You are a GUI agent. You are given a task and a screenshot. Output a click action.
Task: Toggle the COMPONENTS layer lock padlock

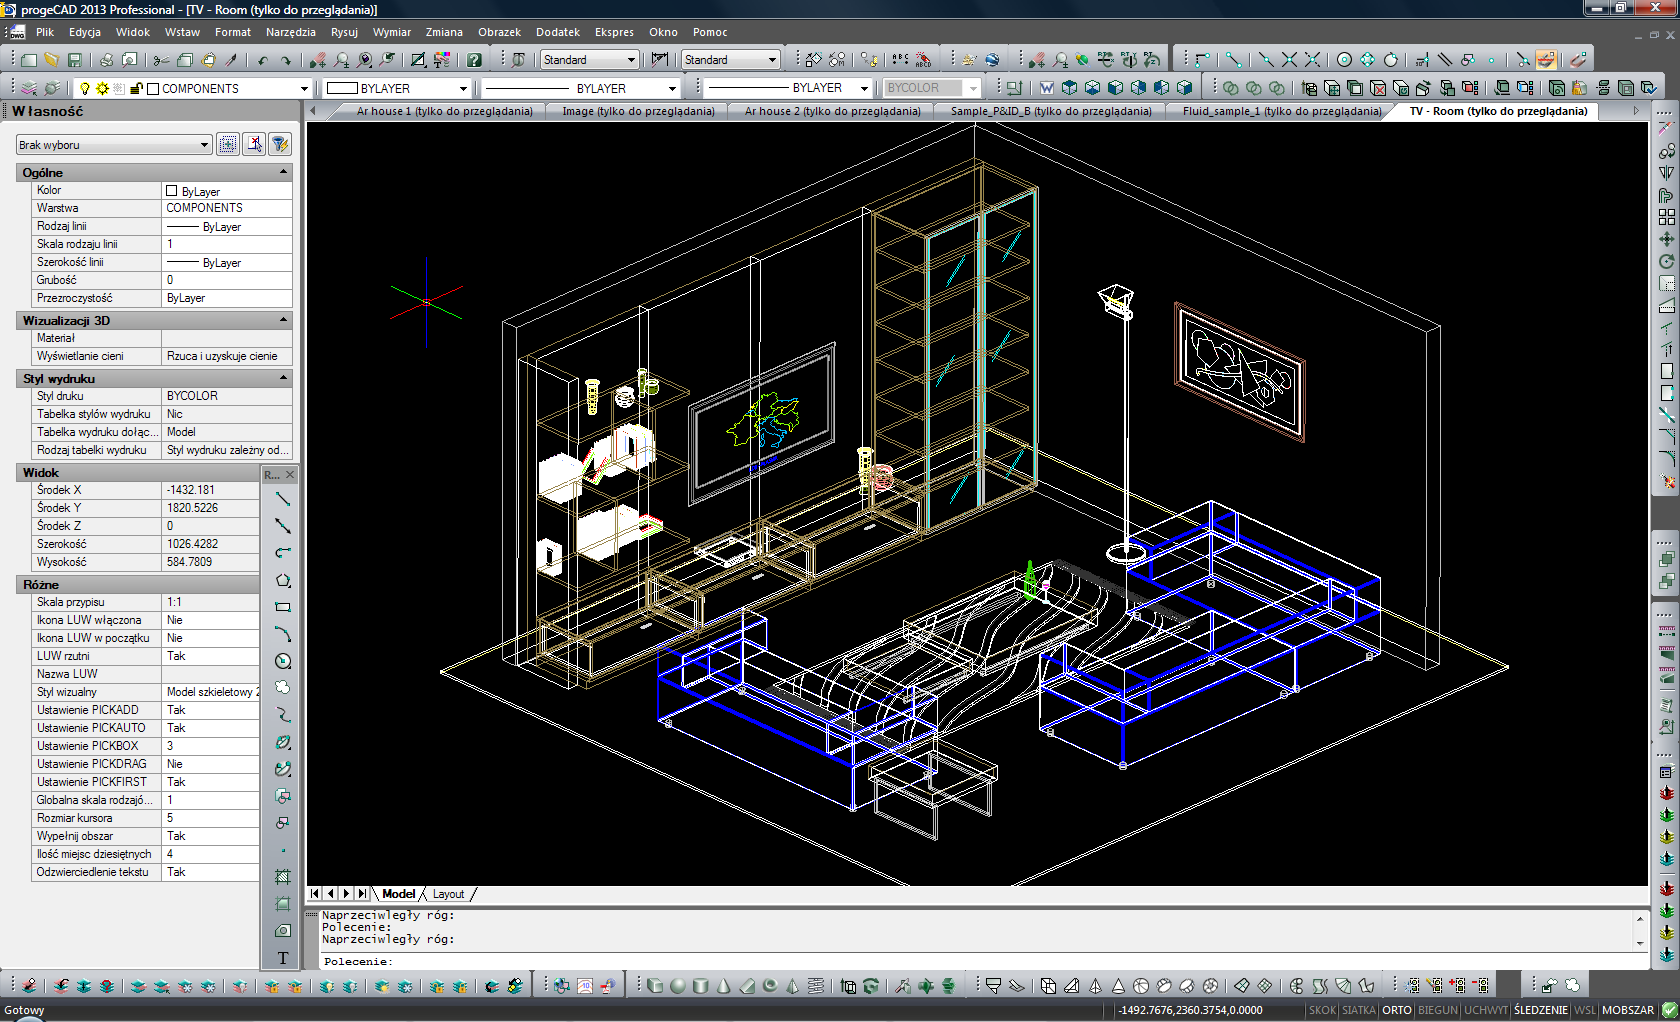[138, 87]
